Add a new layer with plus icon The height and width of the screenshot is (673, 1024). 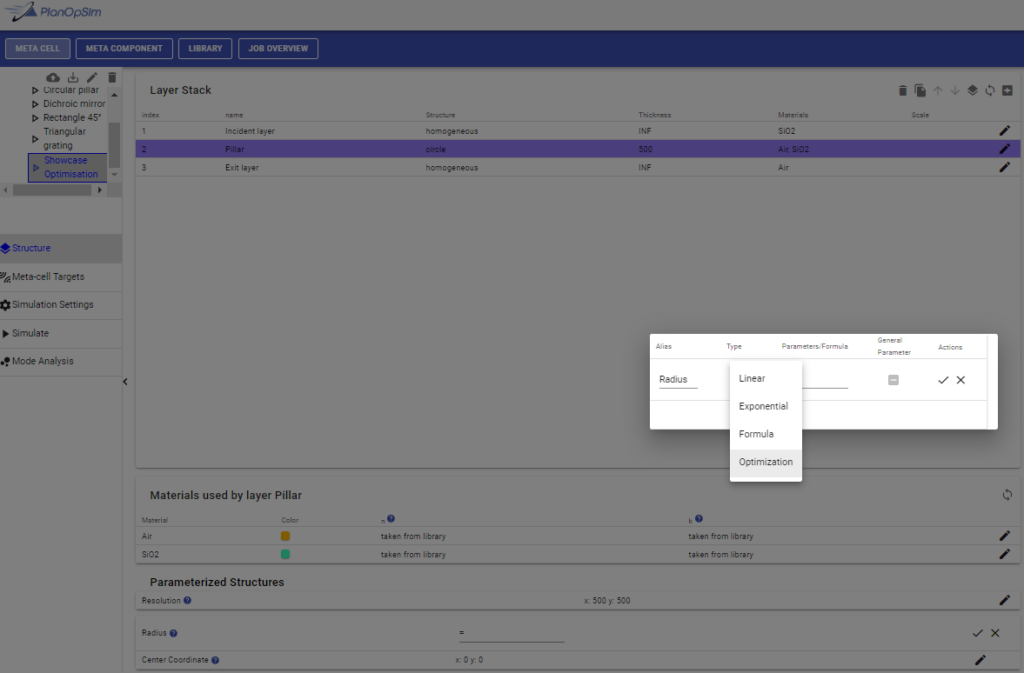point(1006,91)
